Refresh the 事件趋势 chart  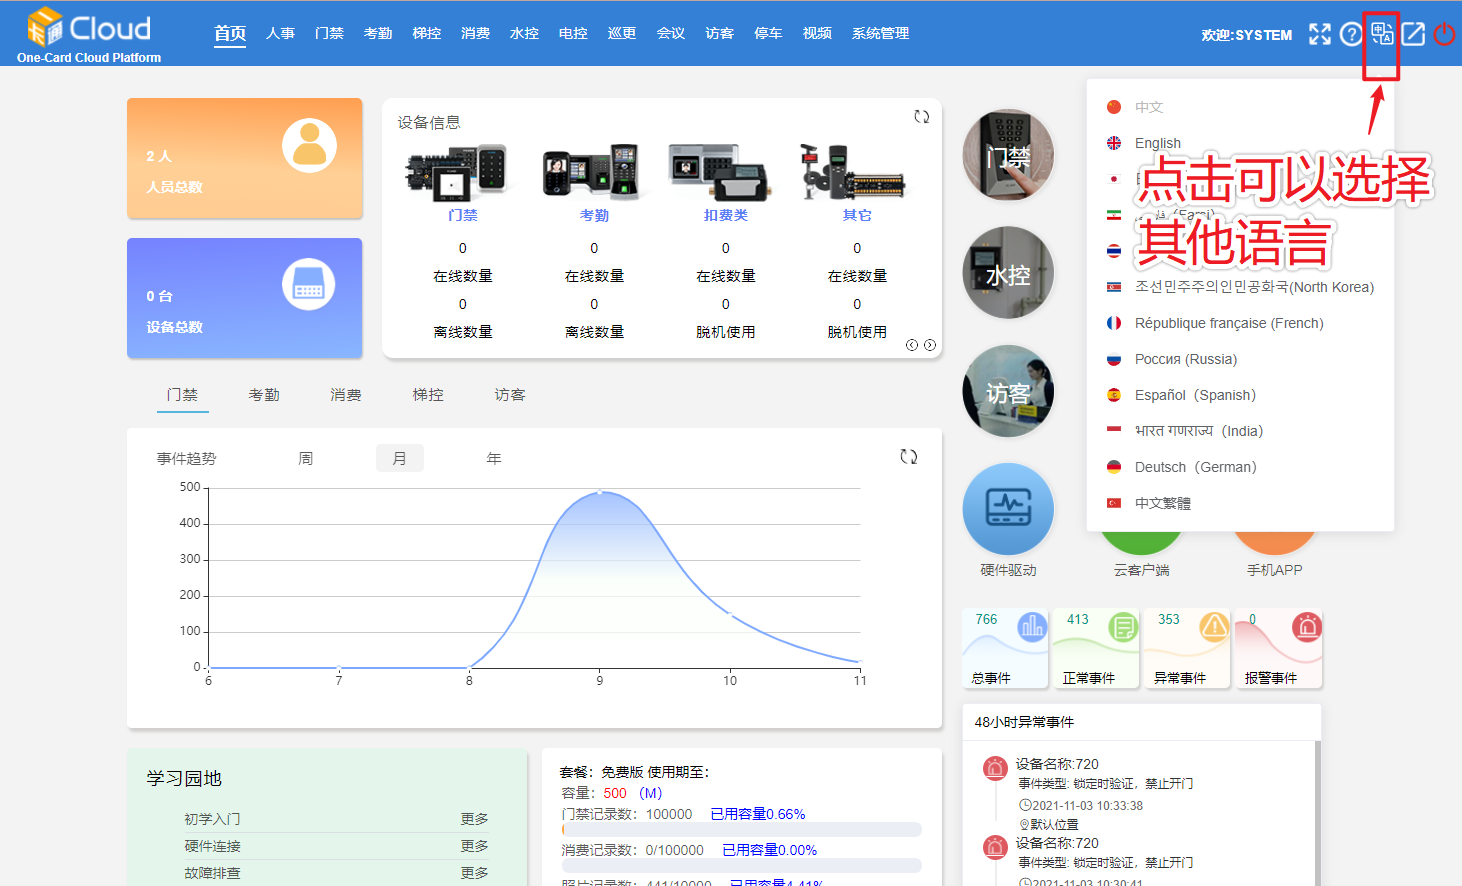(x=908, y=457)
